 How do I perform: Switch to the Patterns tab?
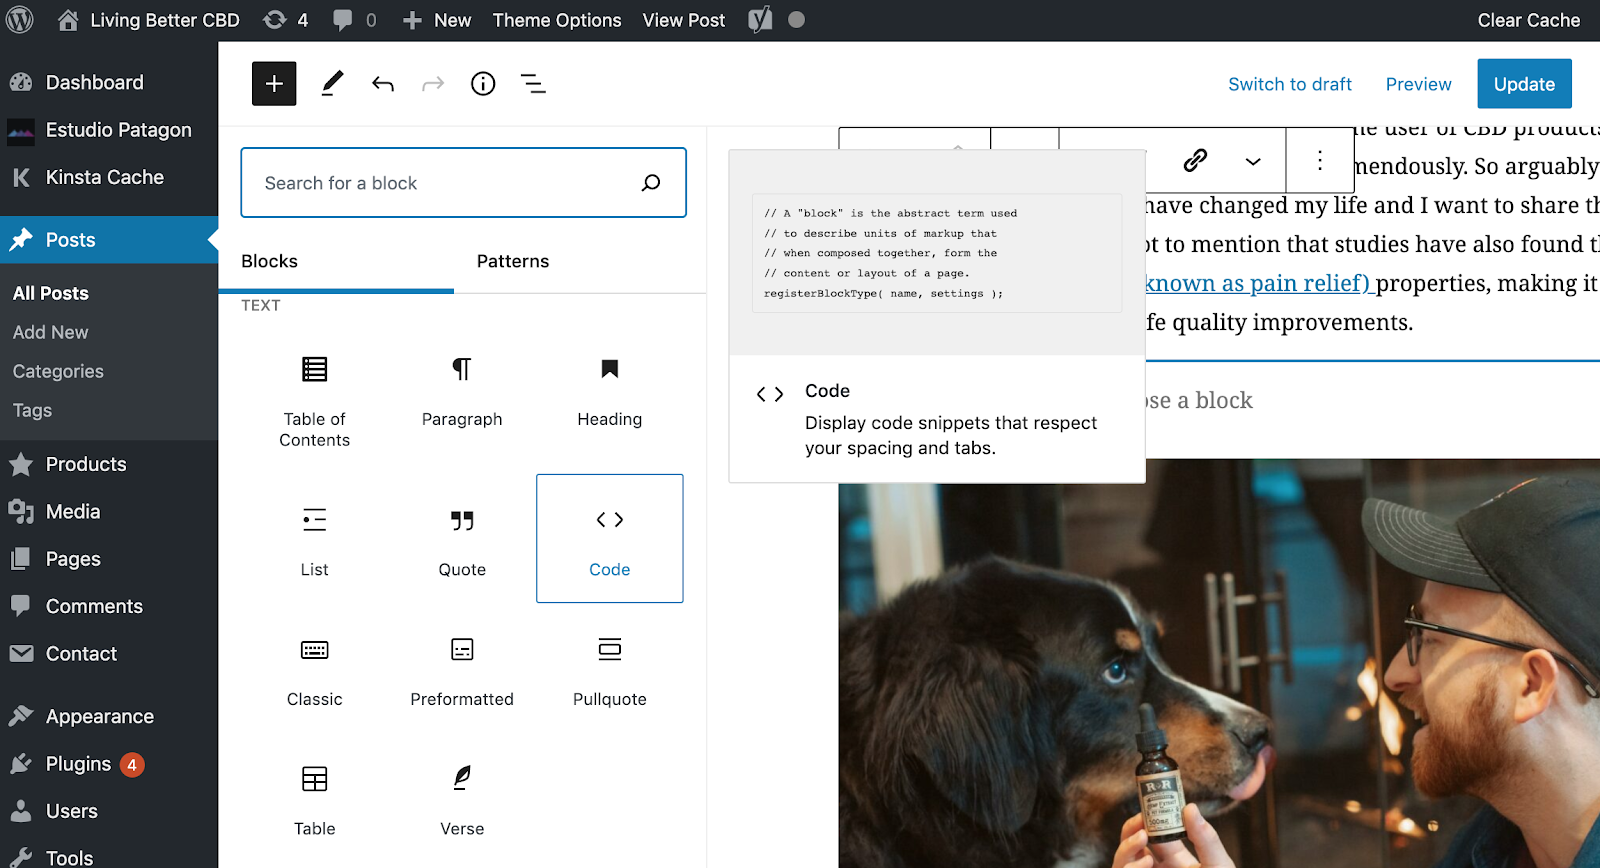pos(513,261)
